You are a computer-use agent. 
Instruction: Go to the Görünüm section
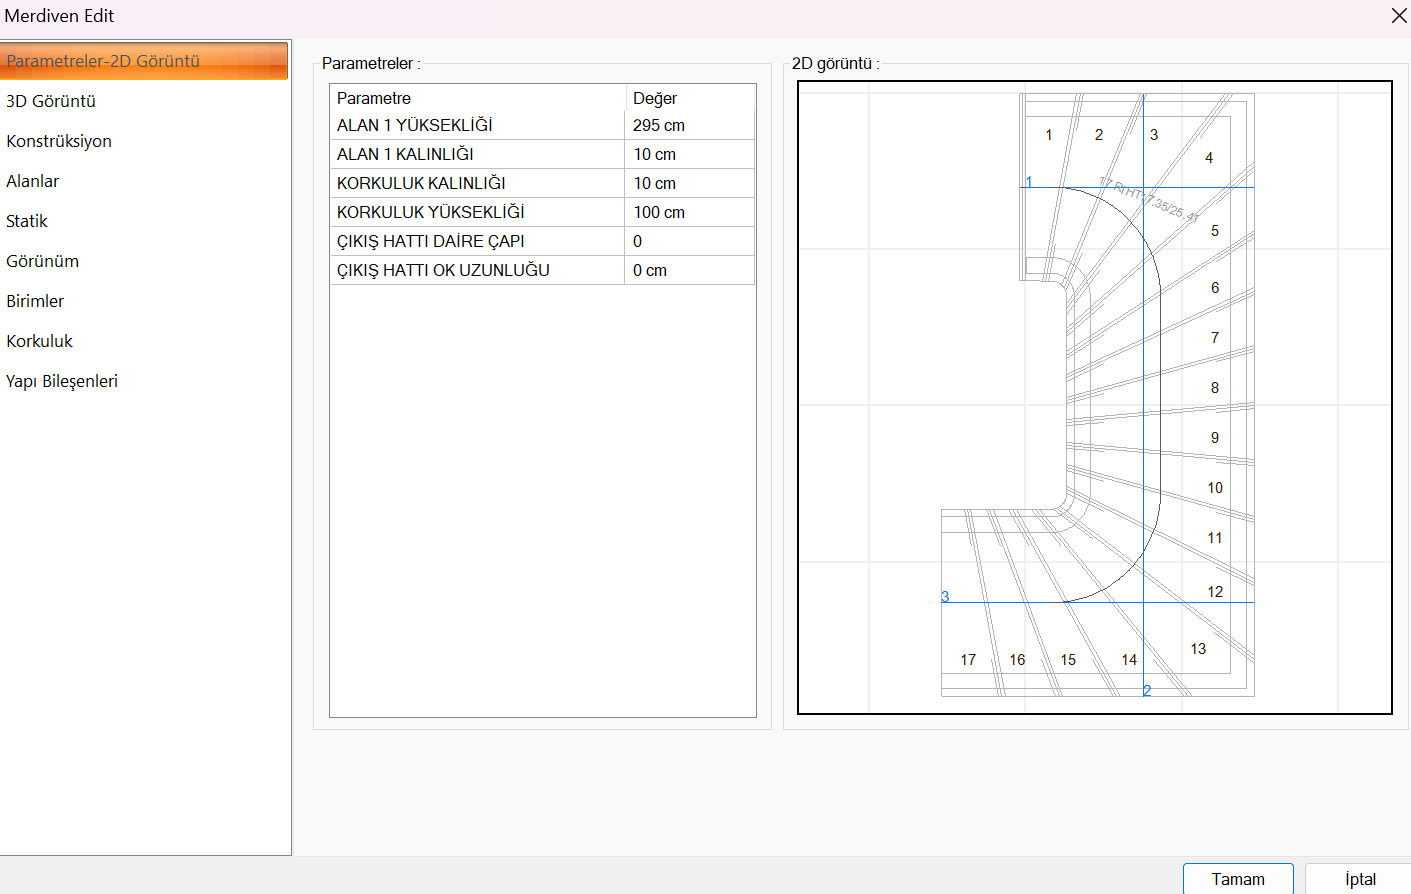[x=43, y=261]
